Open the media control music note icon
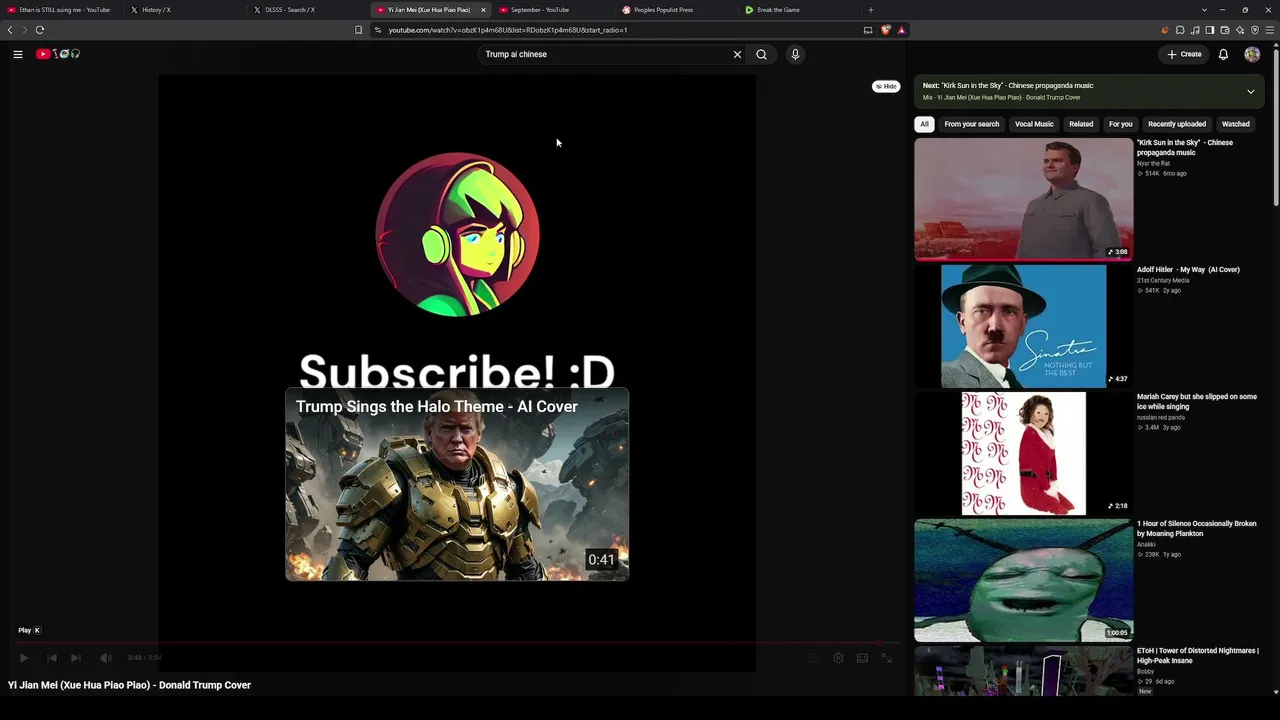 (1195, 30)
